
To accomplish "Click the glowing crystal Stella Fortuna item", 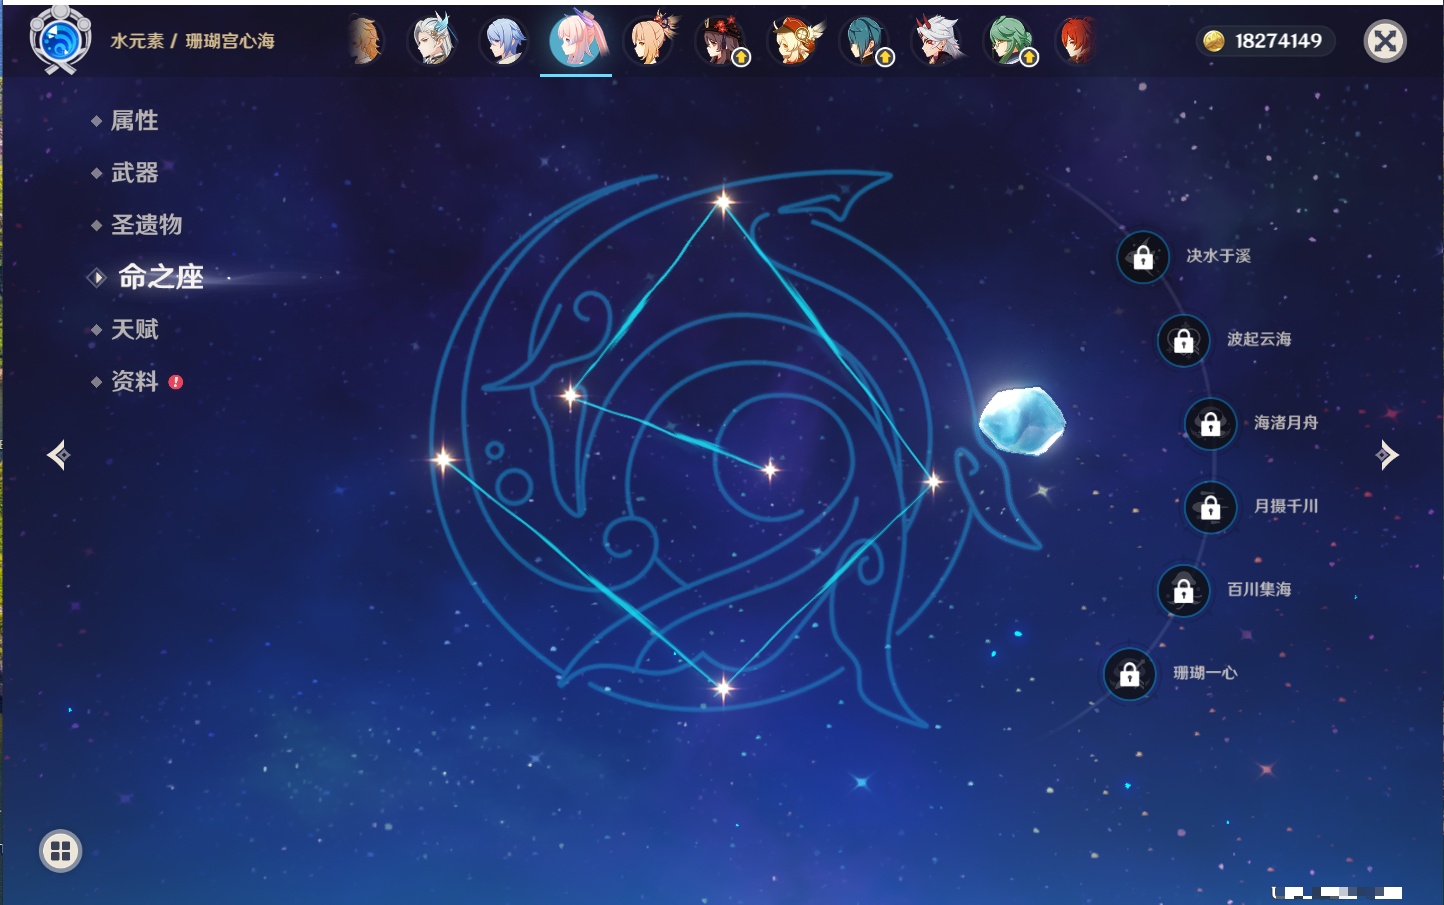I will click(x=1021, y=420).
